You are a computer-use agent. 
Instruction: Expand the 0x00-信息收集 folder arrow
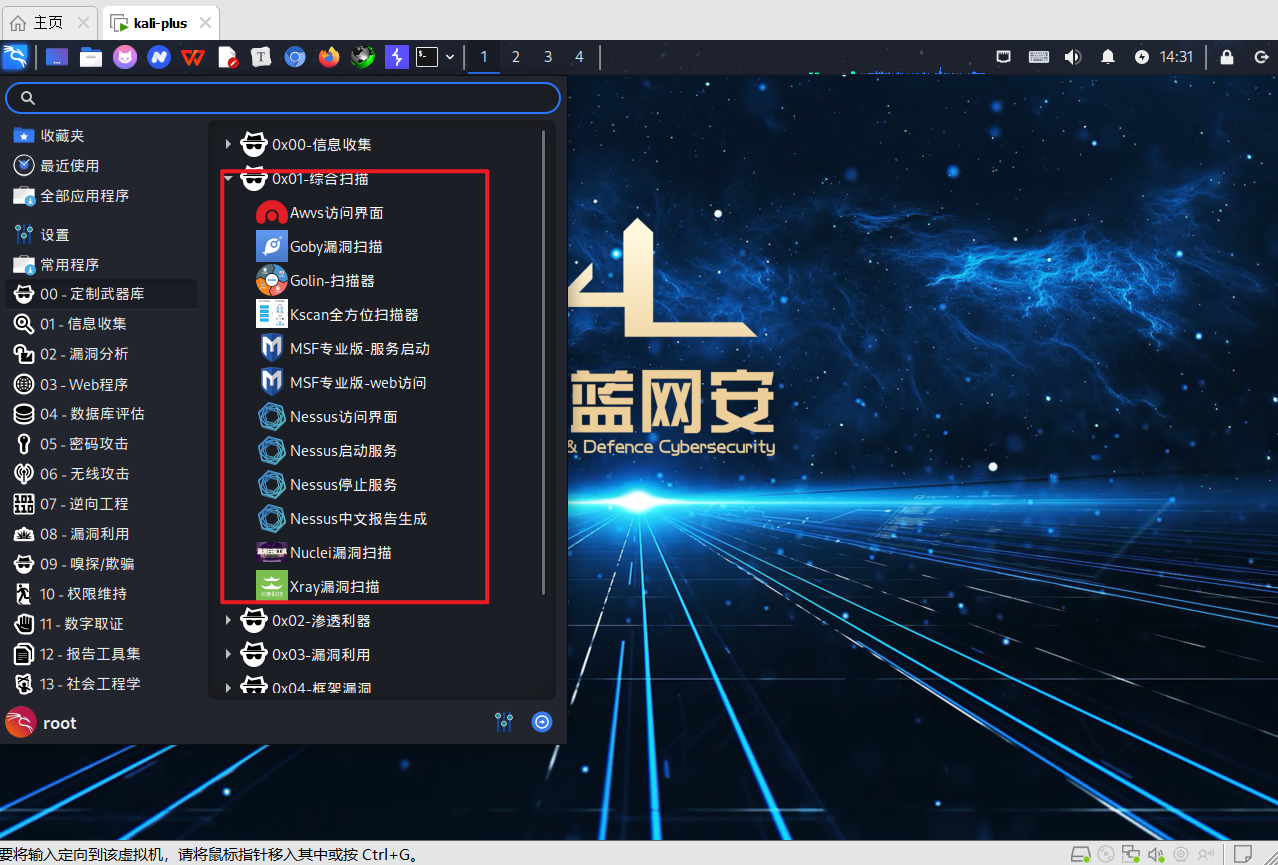tap(228, 144)
